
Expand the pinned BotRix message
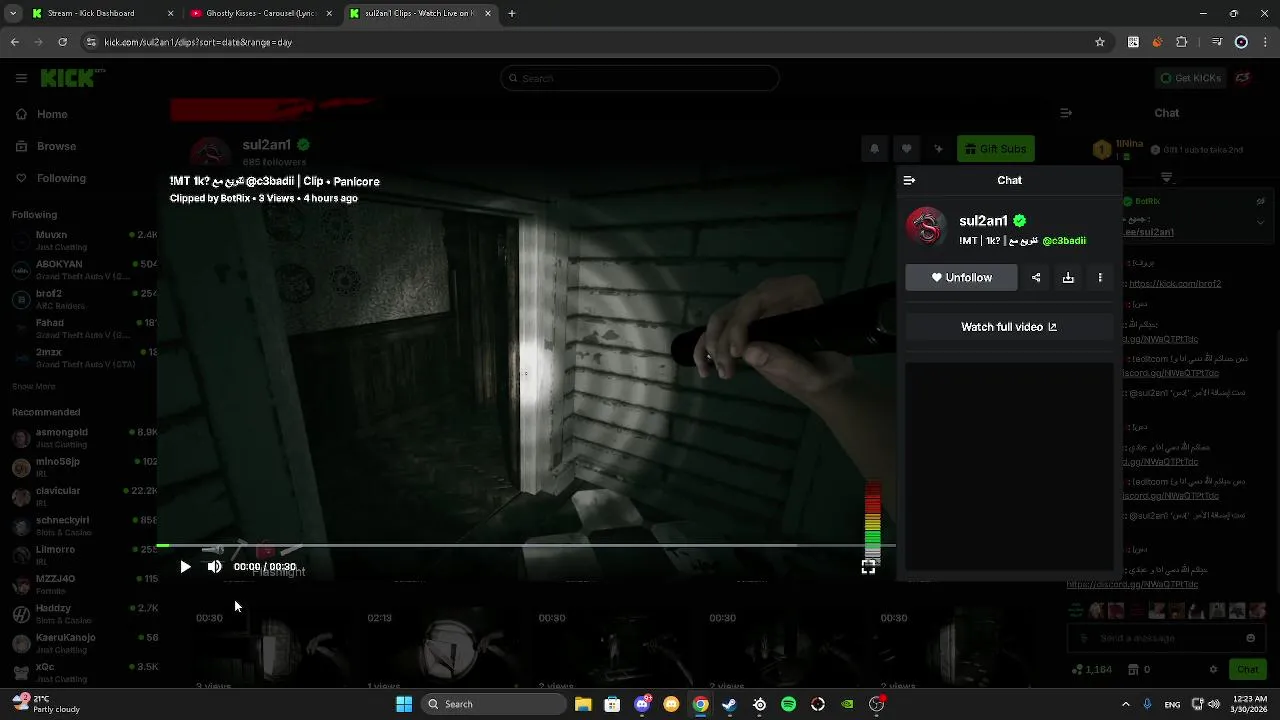pyautogui.click(x=1260, y=222)
